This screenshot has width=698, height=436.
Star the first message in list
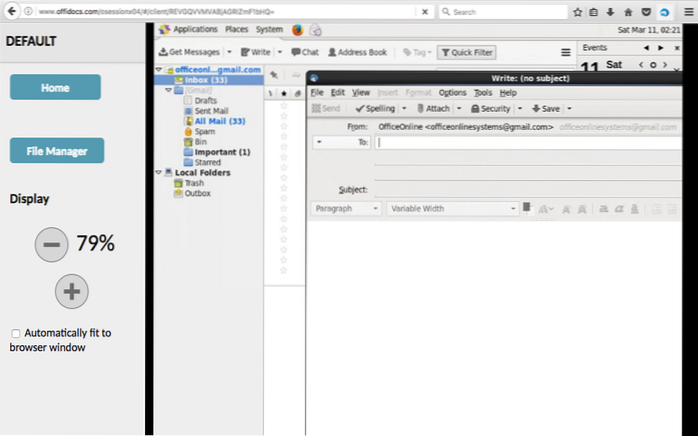(283, 103)
